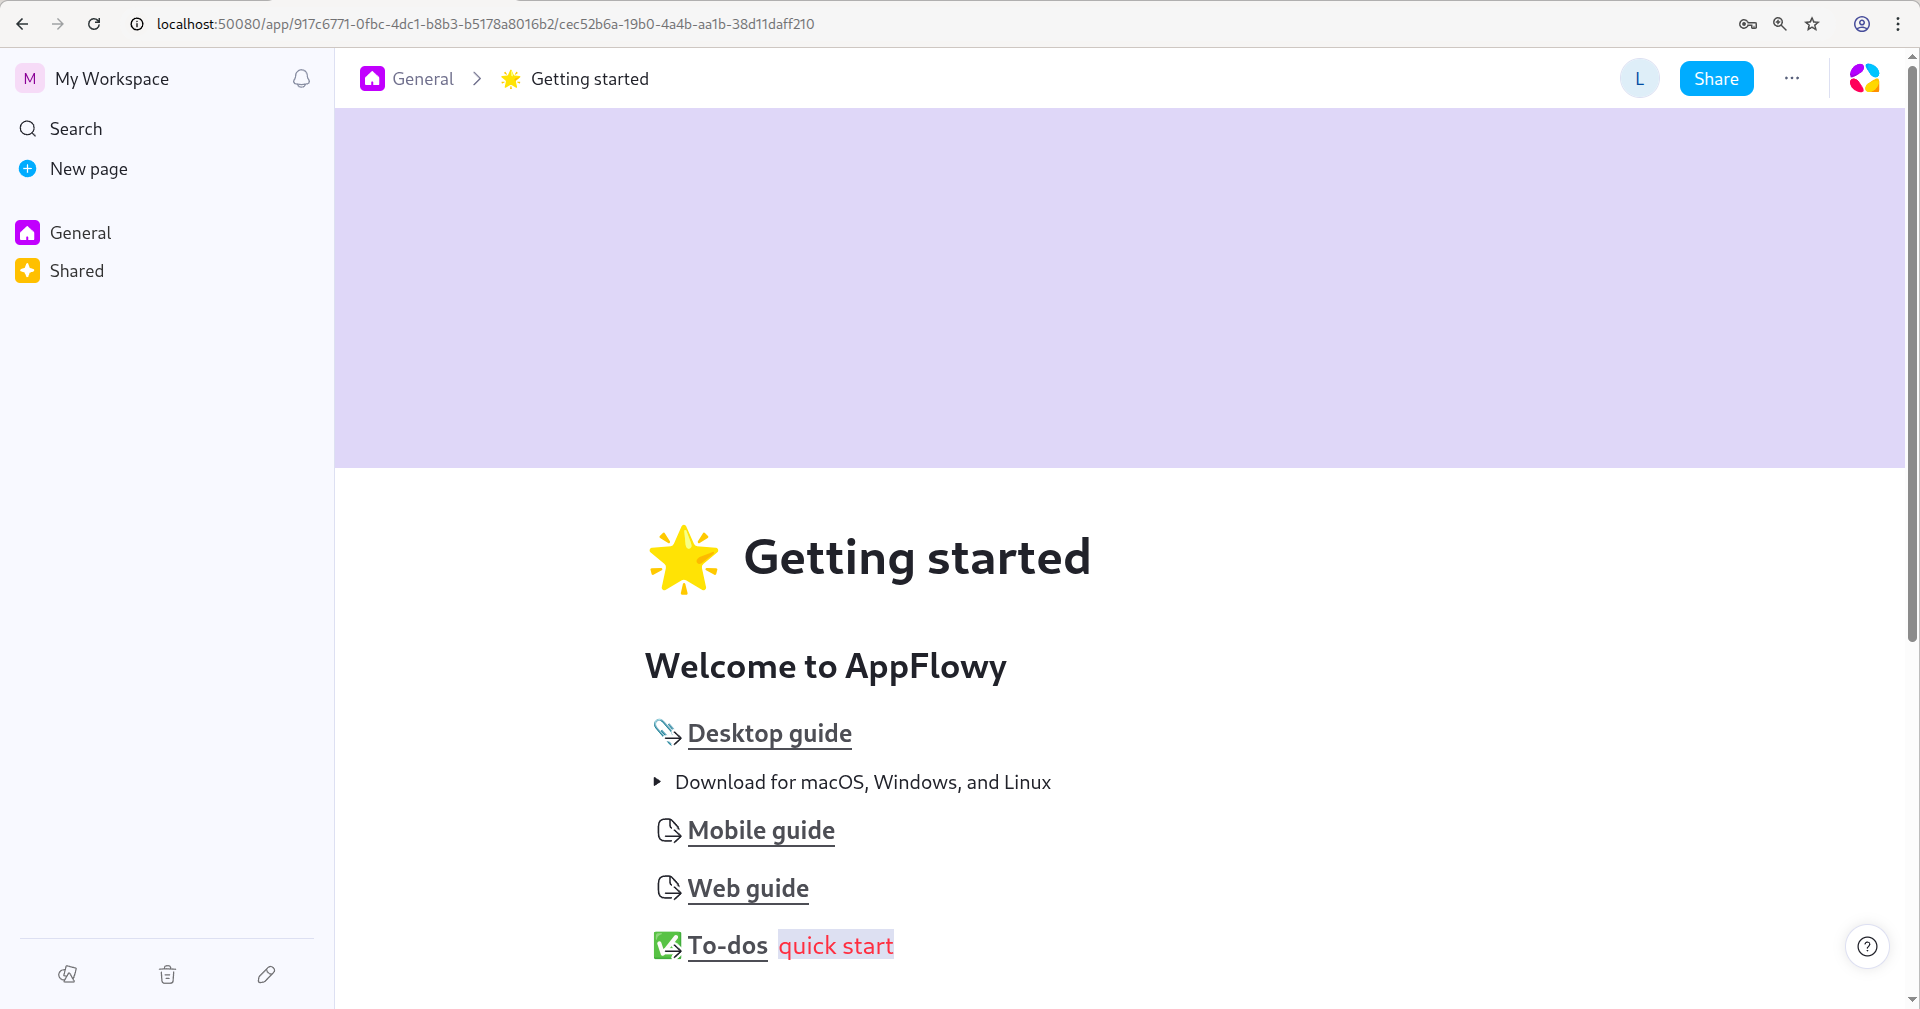Click the notification bell icon
Image resolution: width=1920 pixels, height=1009 pixels.
[x=301, y=78]
